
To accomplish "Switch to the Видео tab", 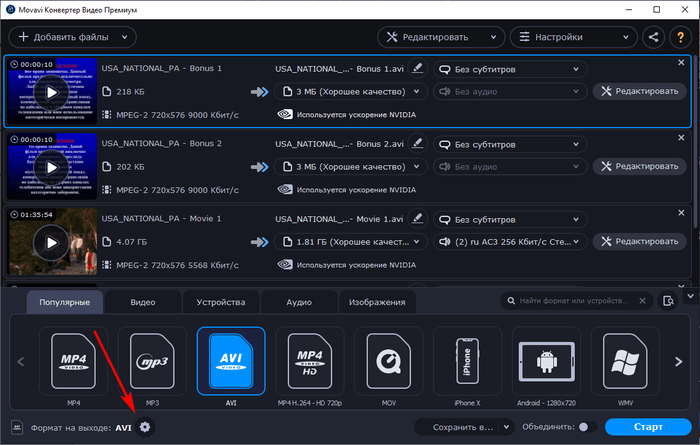I will (143, 302).
